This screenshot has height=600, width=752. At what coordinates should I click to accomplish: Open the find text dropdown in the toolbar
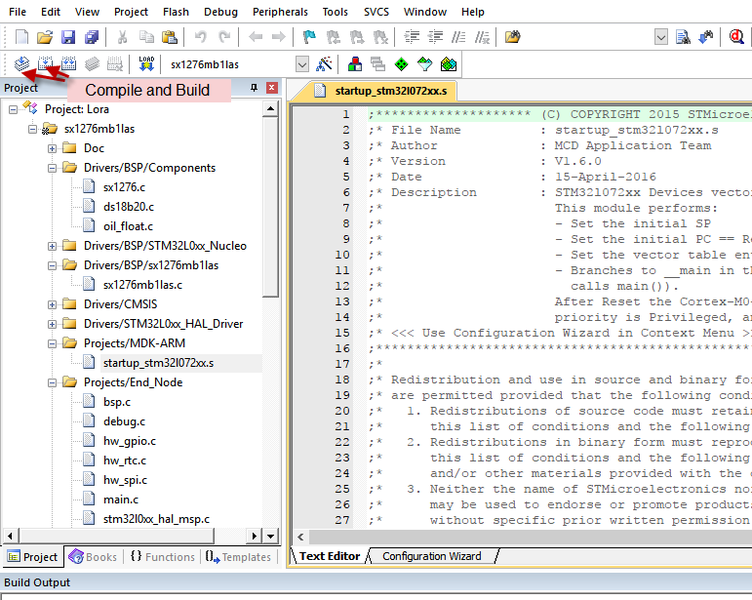click(x=661, y=37)
